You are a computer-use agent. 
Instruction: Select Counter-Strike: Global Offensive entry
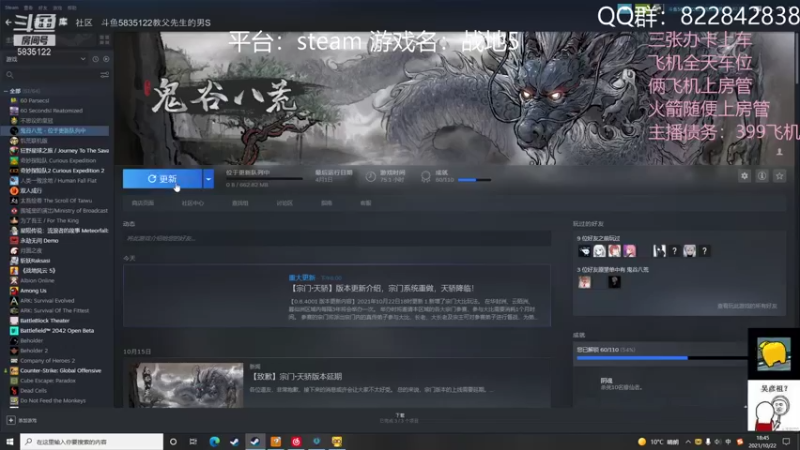(60, 370)
